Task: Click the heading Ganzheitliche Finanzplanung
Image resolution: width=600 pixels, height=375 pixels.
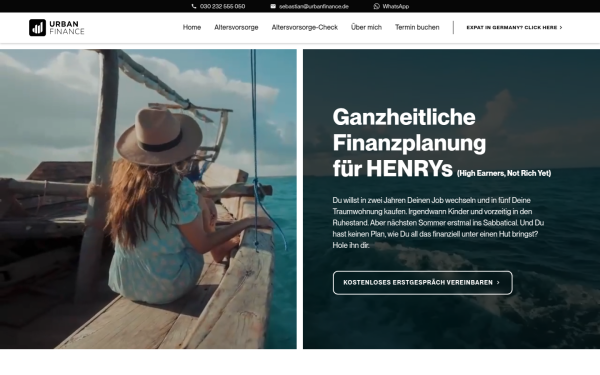Action: [x=409, y=130]
